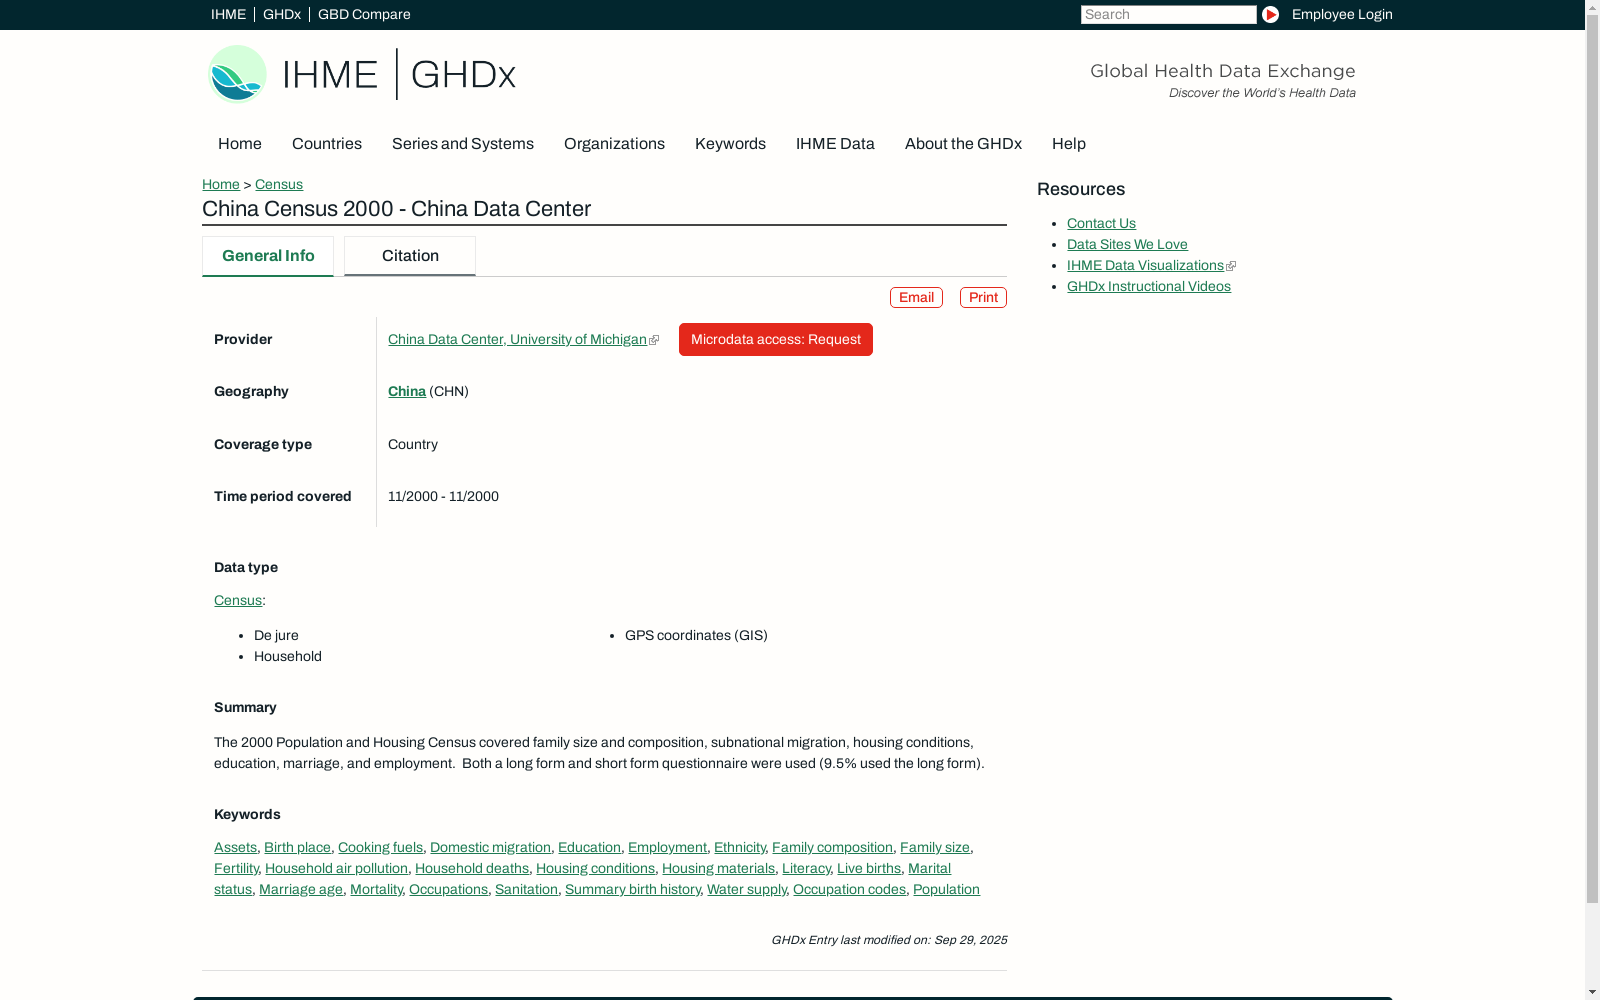Viewport: 1600px width, 1000px height.
Task: Click scrollbar down arrow
Action: 1592,992
